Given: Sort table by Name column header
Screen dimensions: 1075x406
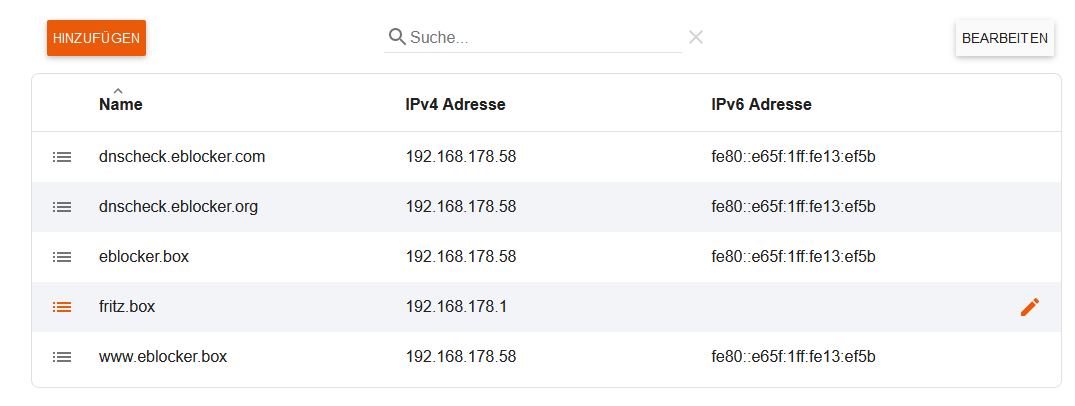Looking at the screenshot, I should 121,105.
